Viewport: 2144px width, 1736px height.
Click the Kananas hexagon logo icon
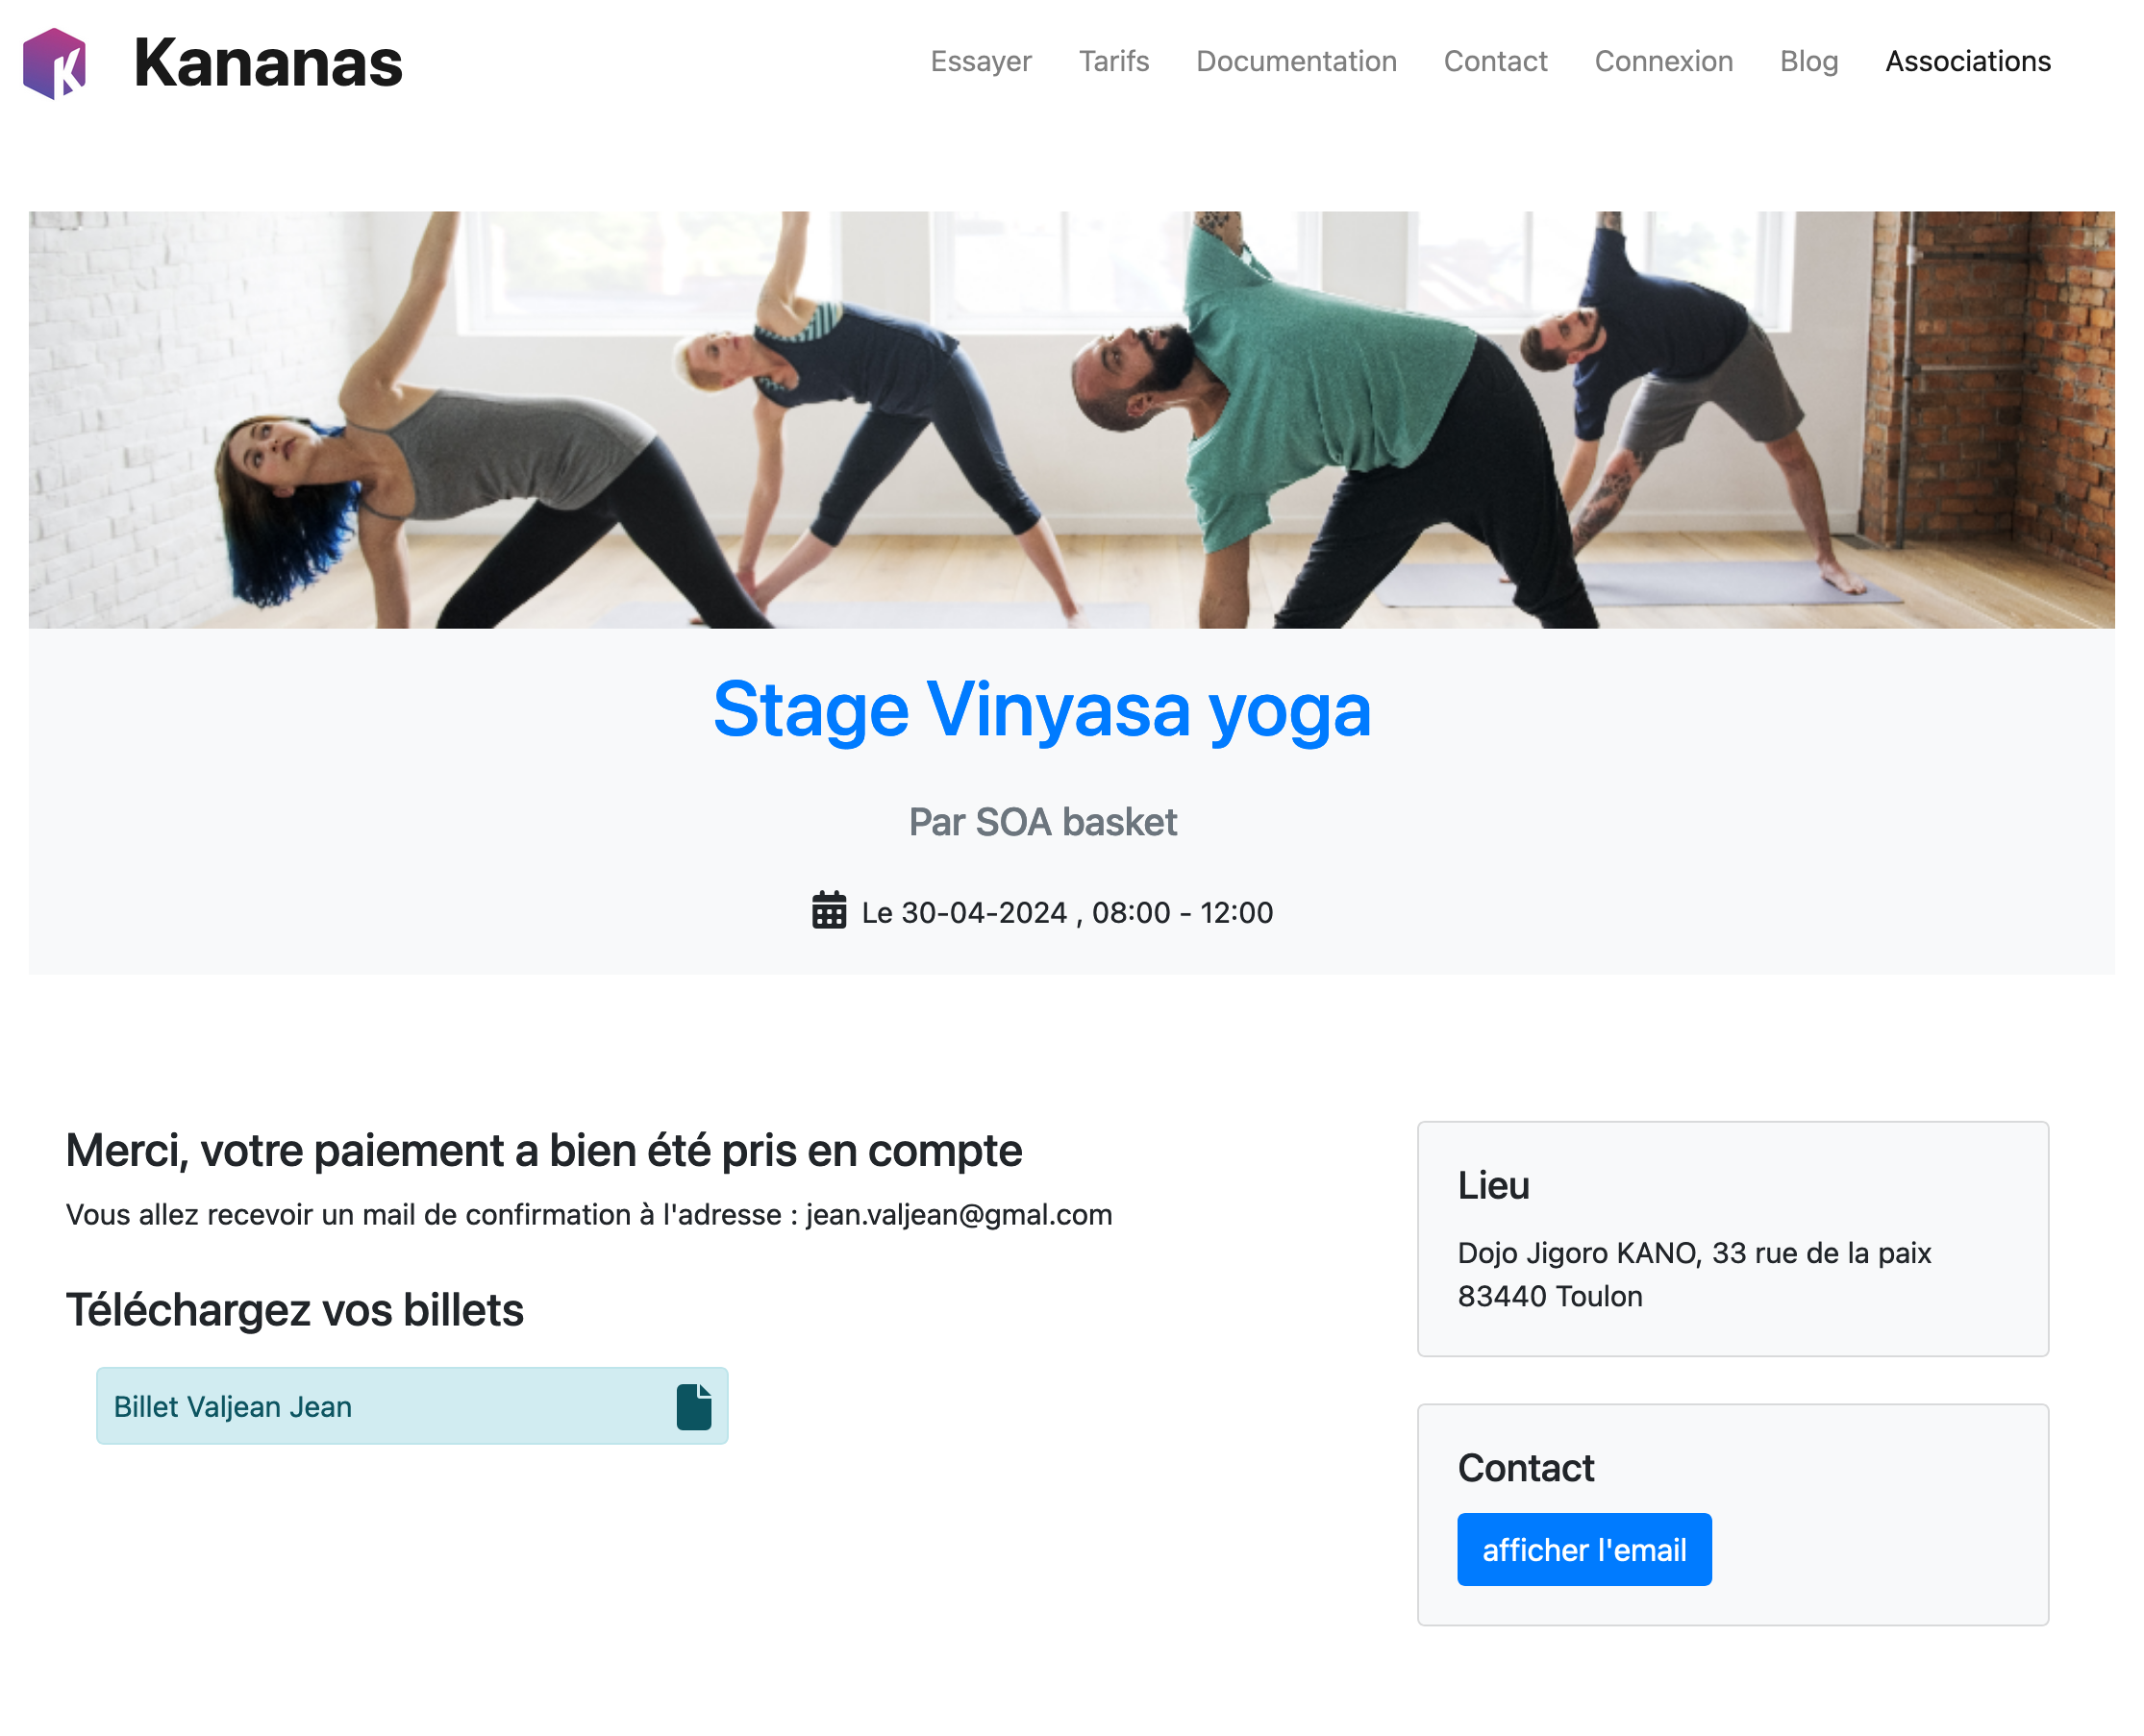point(54,63)
